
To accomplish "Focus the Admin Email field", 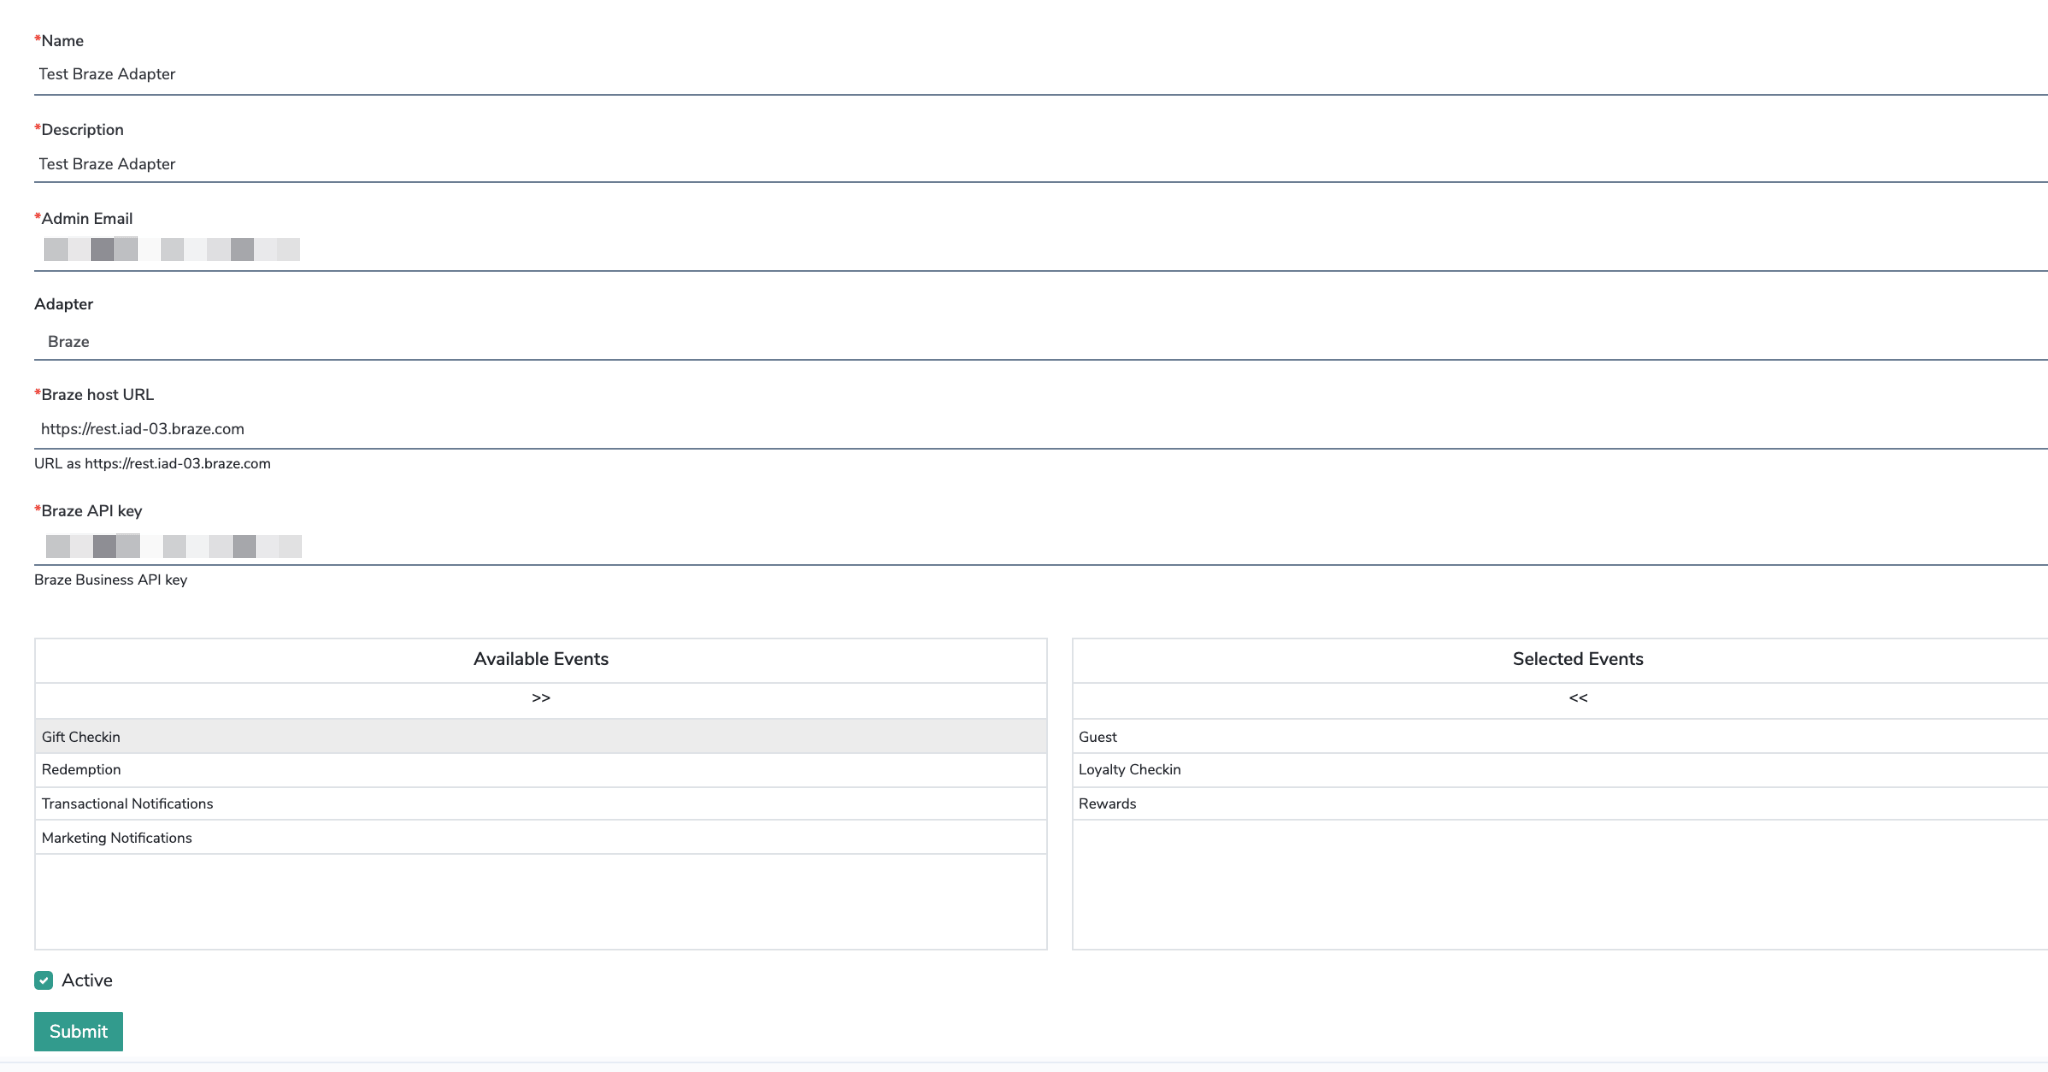I will (1040, 250).
